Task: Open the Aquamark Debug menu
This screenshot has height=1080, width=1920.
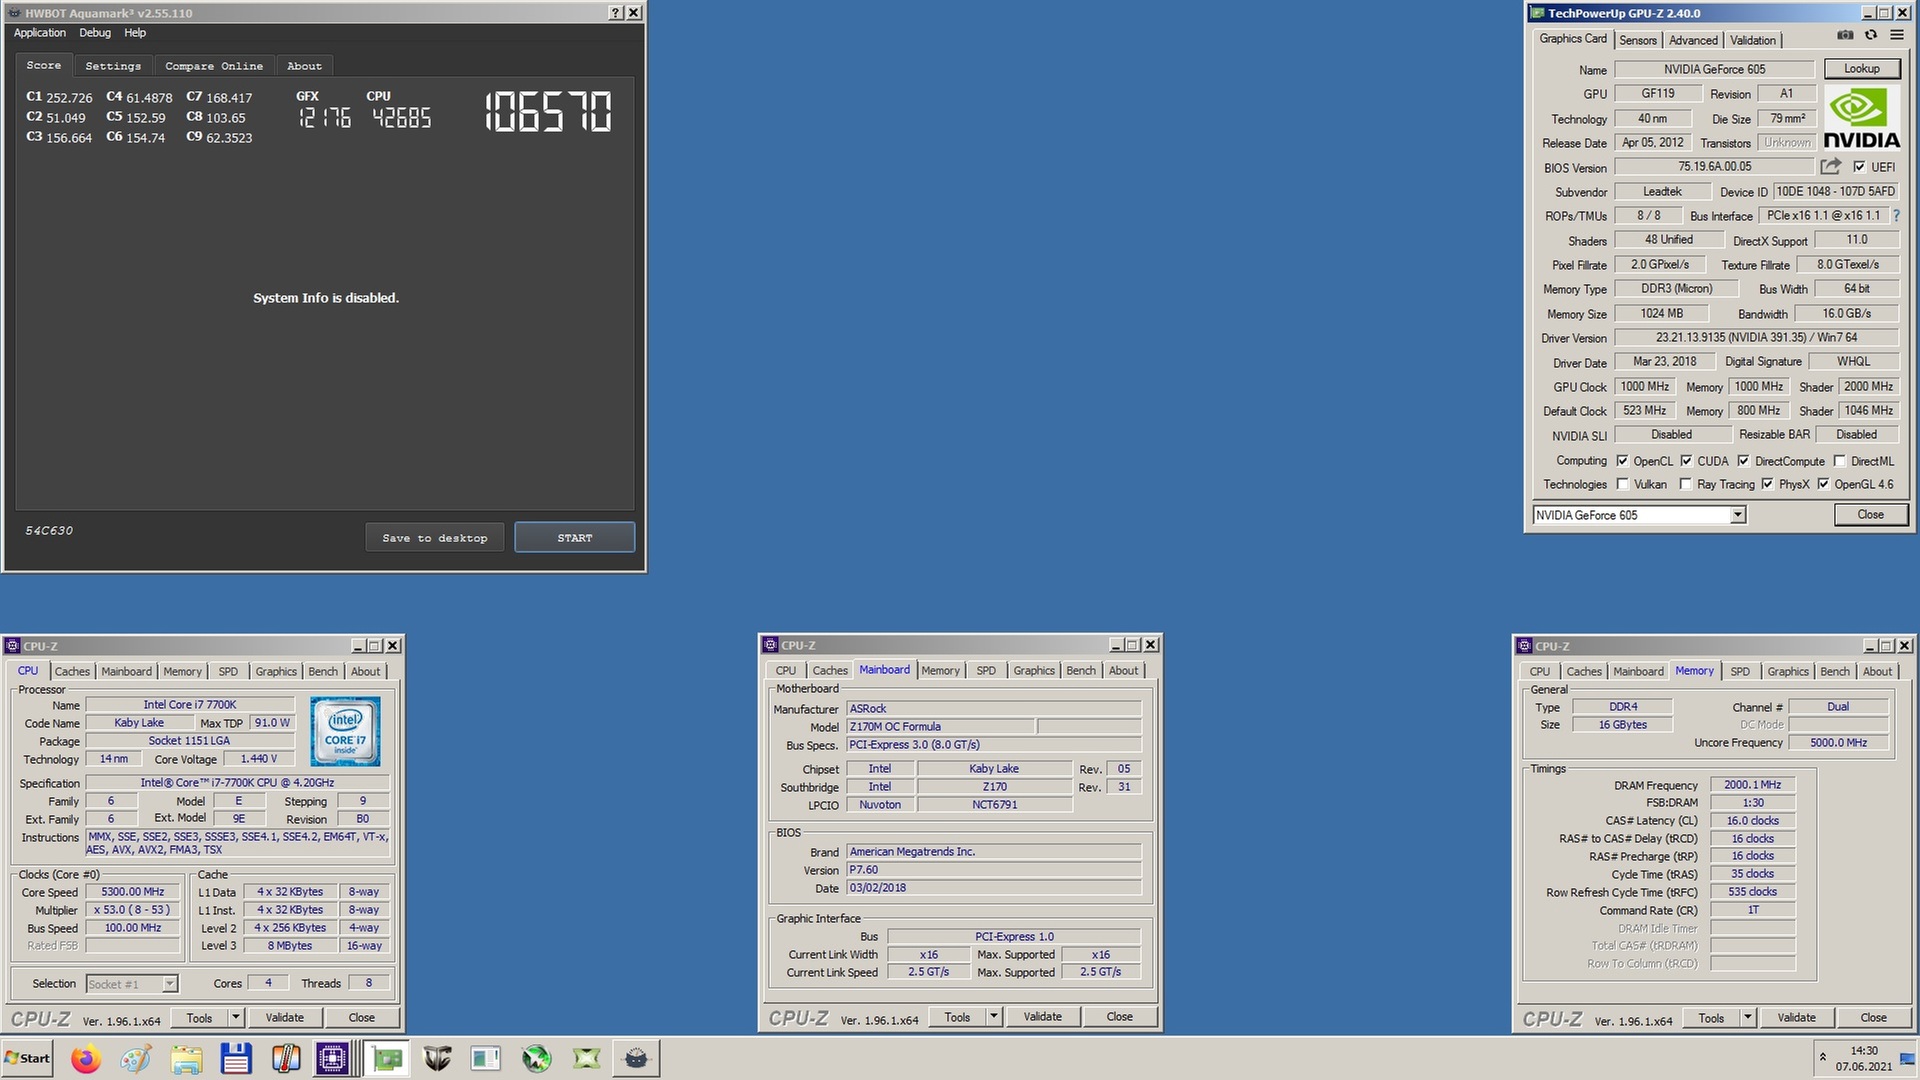Action: point(95,33)
